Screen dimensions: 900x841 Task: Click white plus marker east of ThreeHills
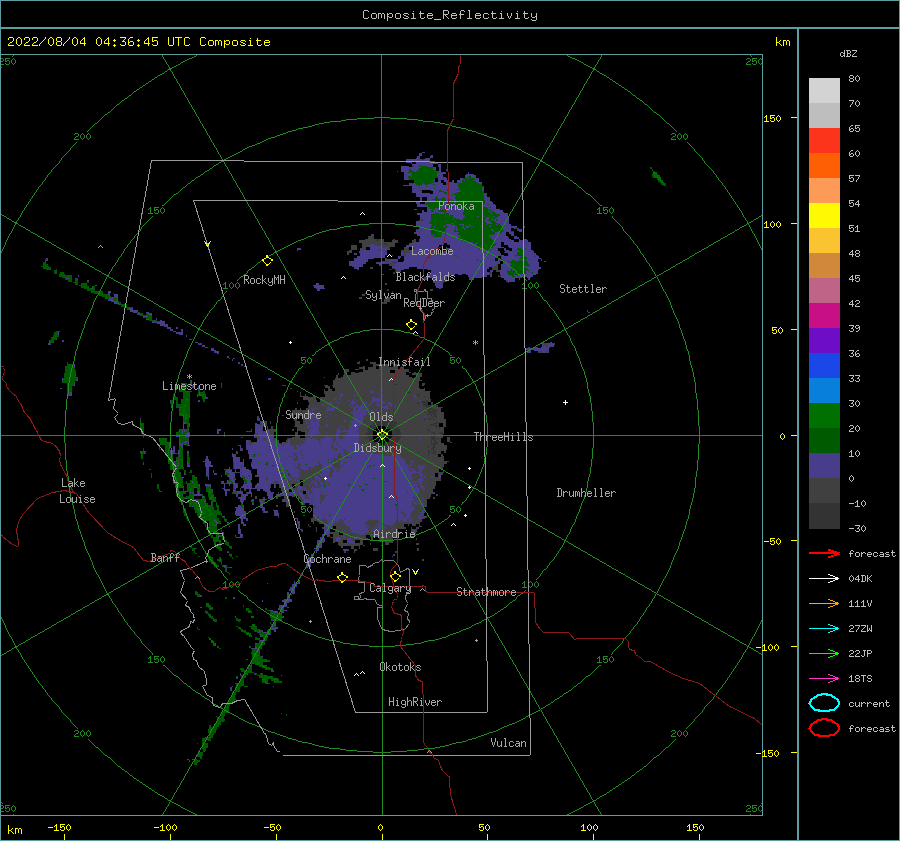pos(565,402)
